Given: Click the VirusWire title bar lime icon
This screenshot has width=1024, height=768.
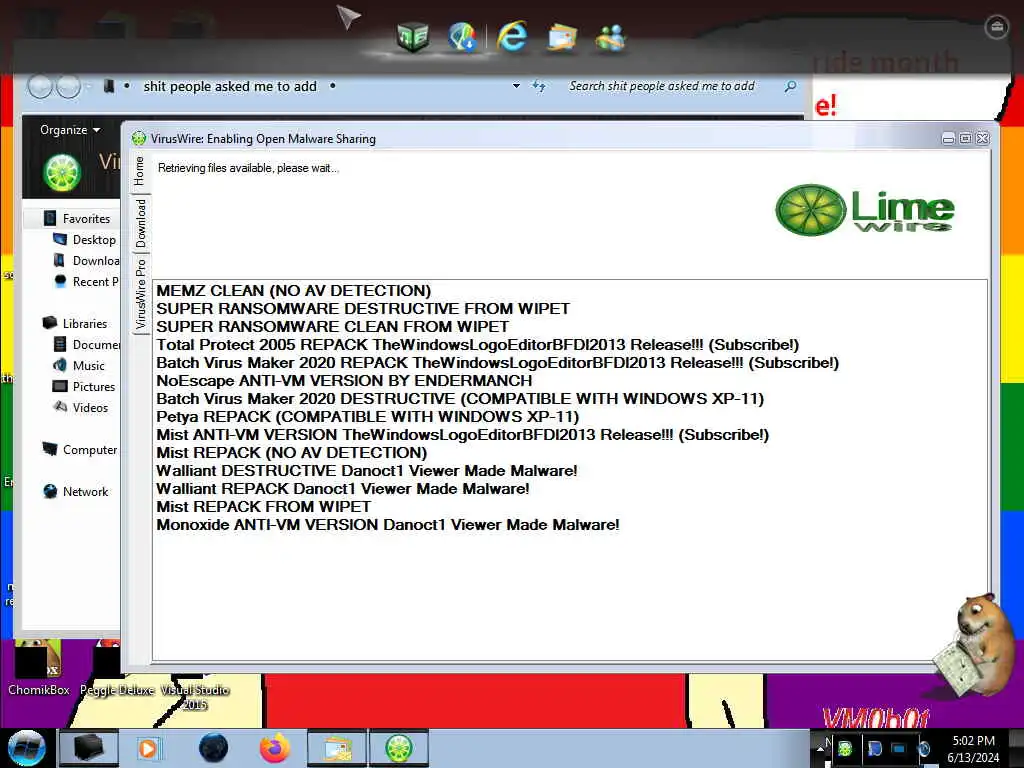Looking at the screenshot, I should 138,138.
